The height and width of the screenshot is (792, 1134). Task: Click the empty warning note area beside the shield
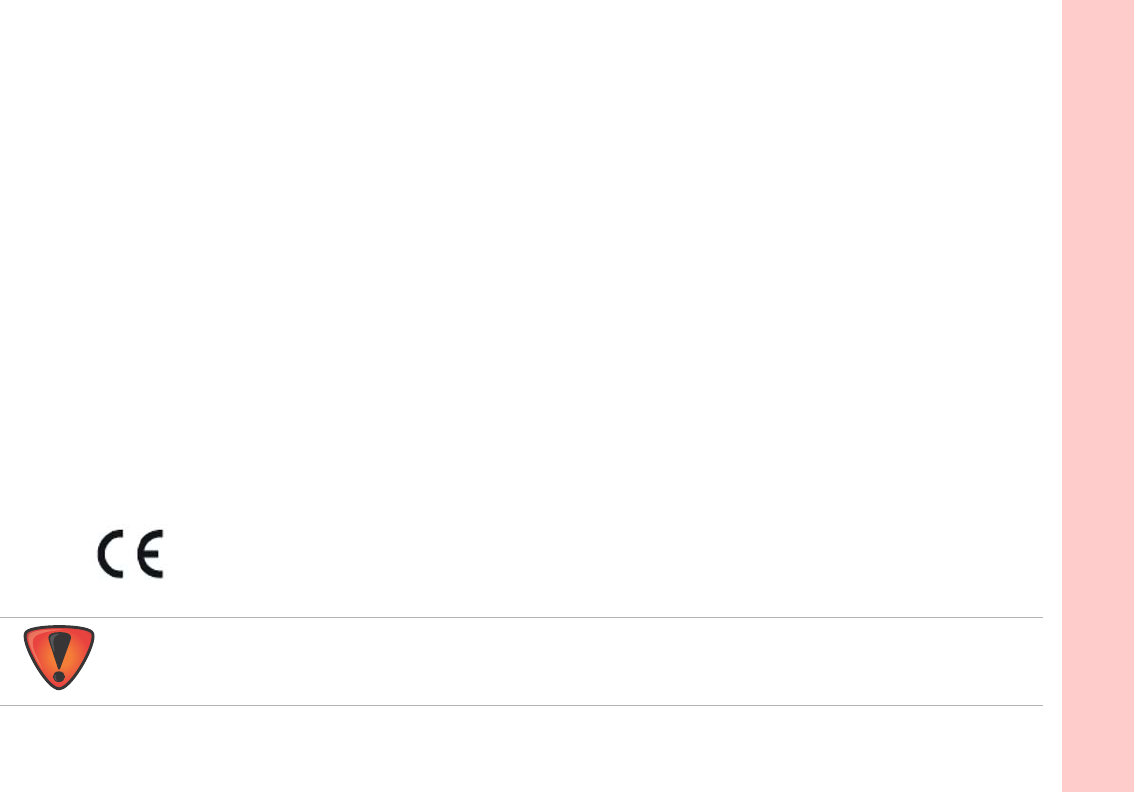(571, 661)
